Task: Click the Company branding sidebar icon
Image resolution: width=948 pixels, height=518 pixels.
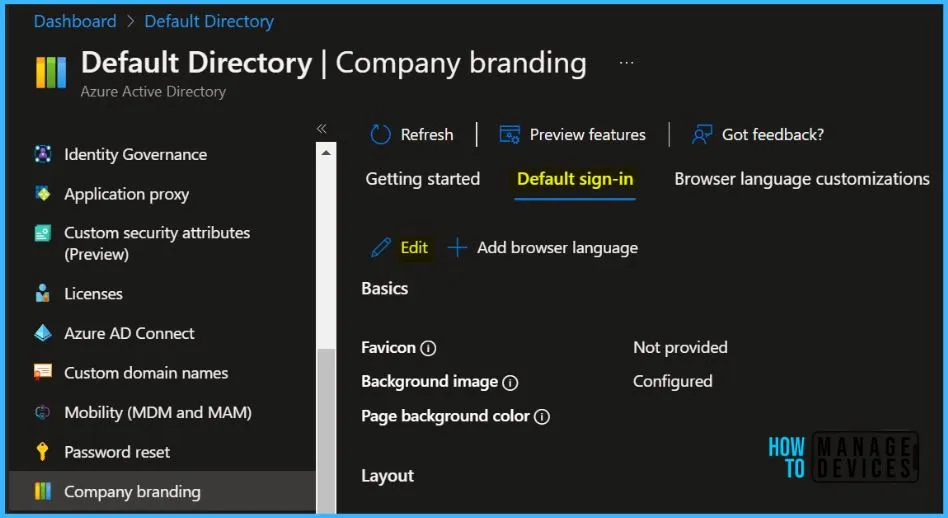Action: pos(42,491)
